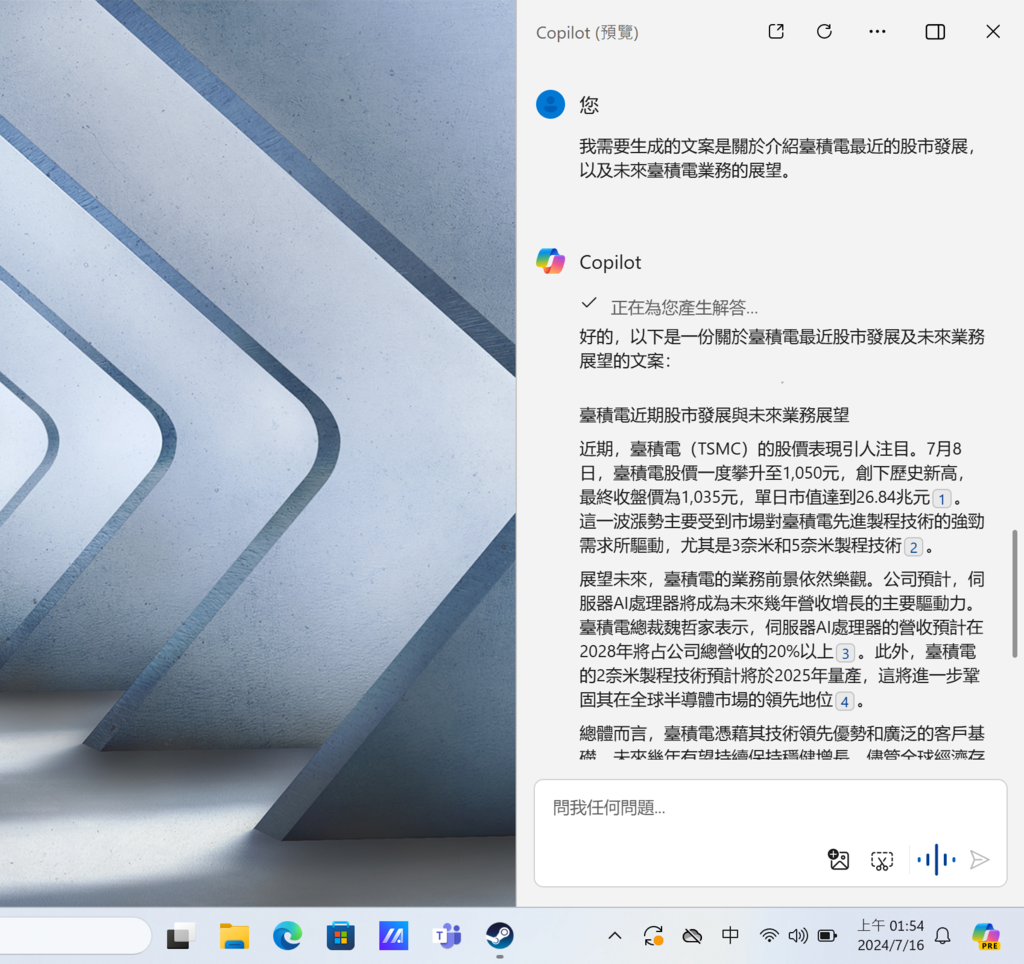Open File Explorer from the taskbar
Viewport: 1024px width, 964px height.
coord(234,937)
